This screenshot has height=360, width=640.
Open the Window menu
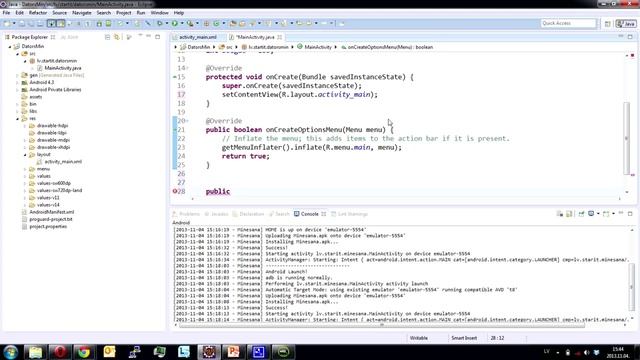point(159,13)
